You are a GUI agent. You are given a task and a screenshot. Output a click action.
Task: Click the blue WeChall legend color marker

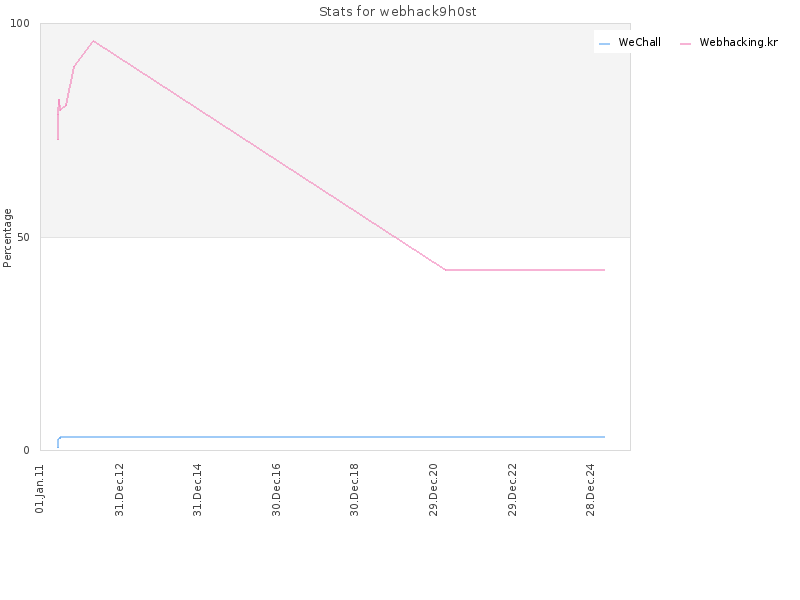604,44
